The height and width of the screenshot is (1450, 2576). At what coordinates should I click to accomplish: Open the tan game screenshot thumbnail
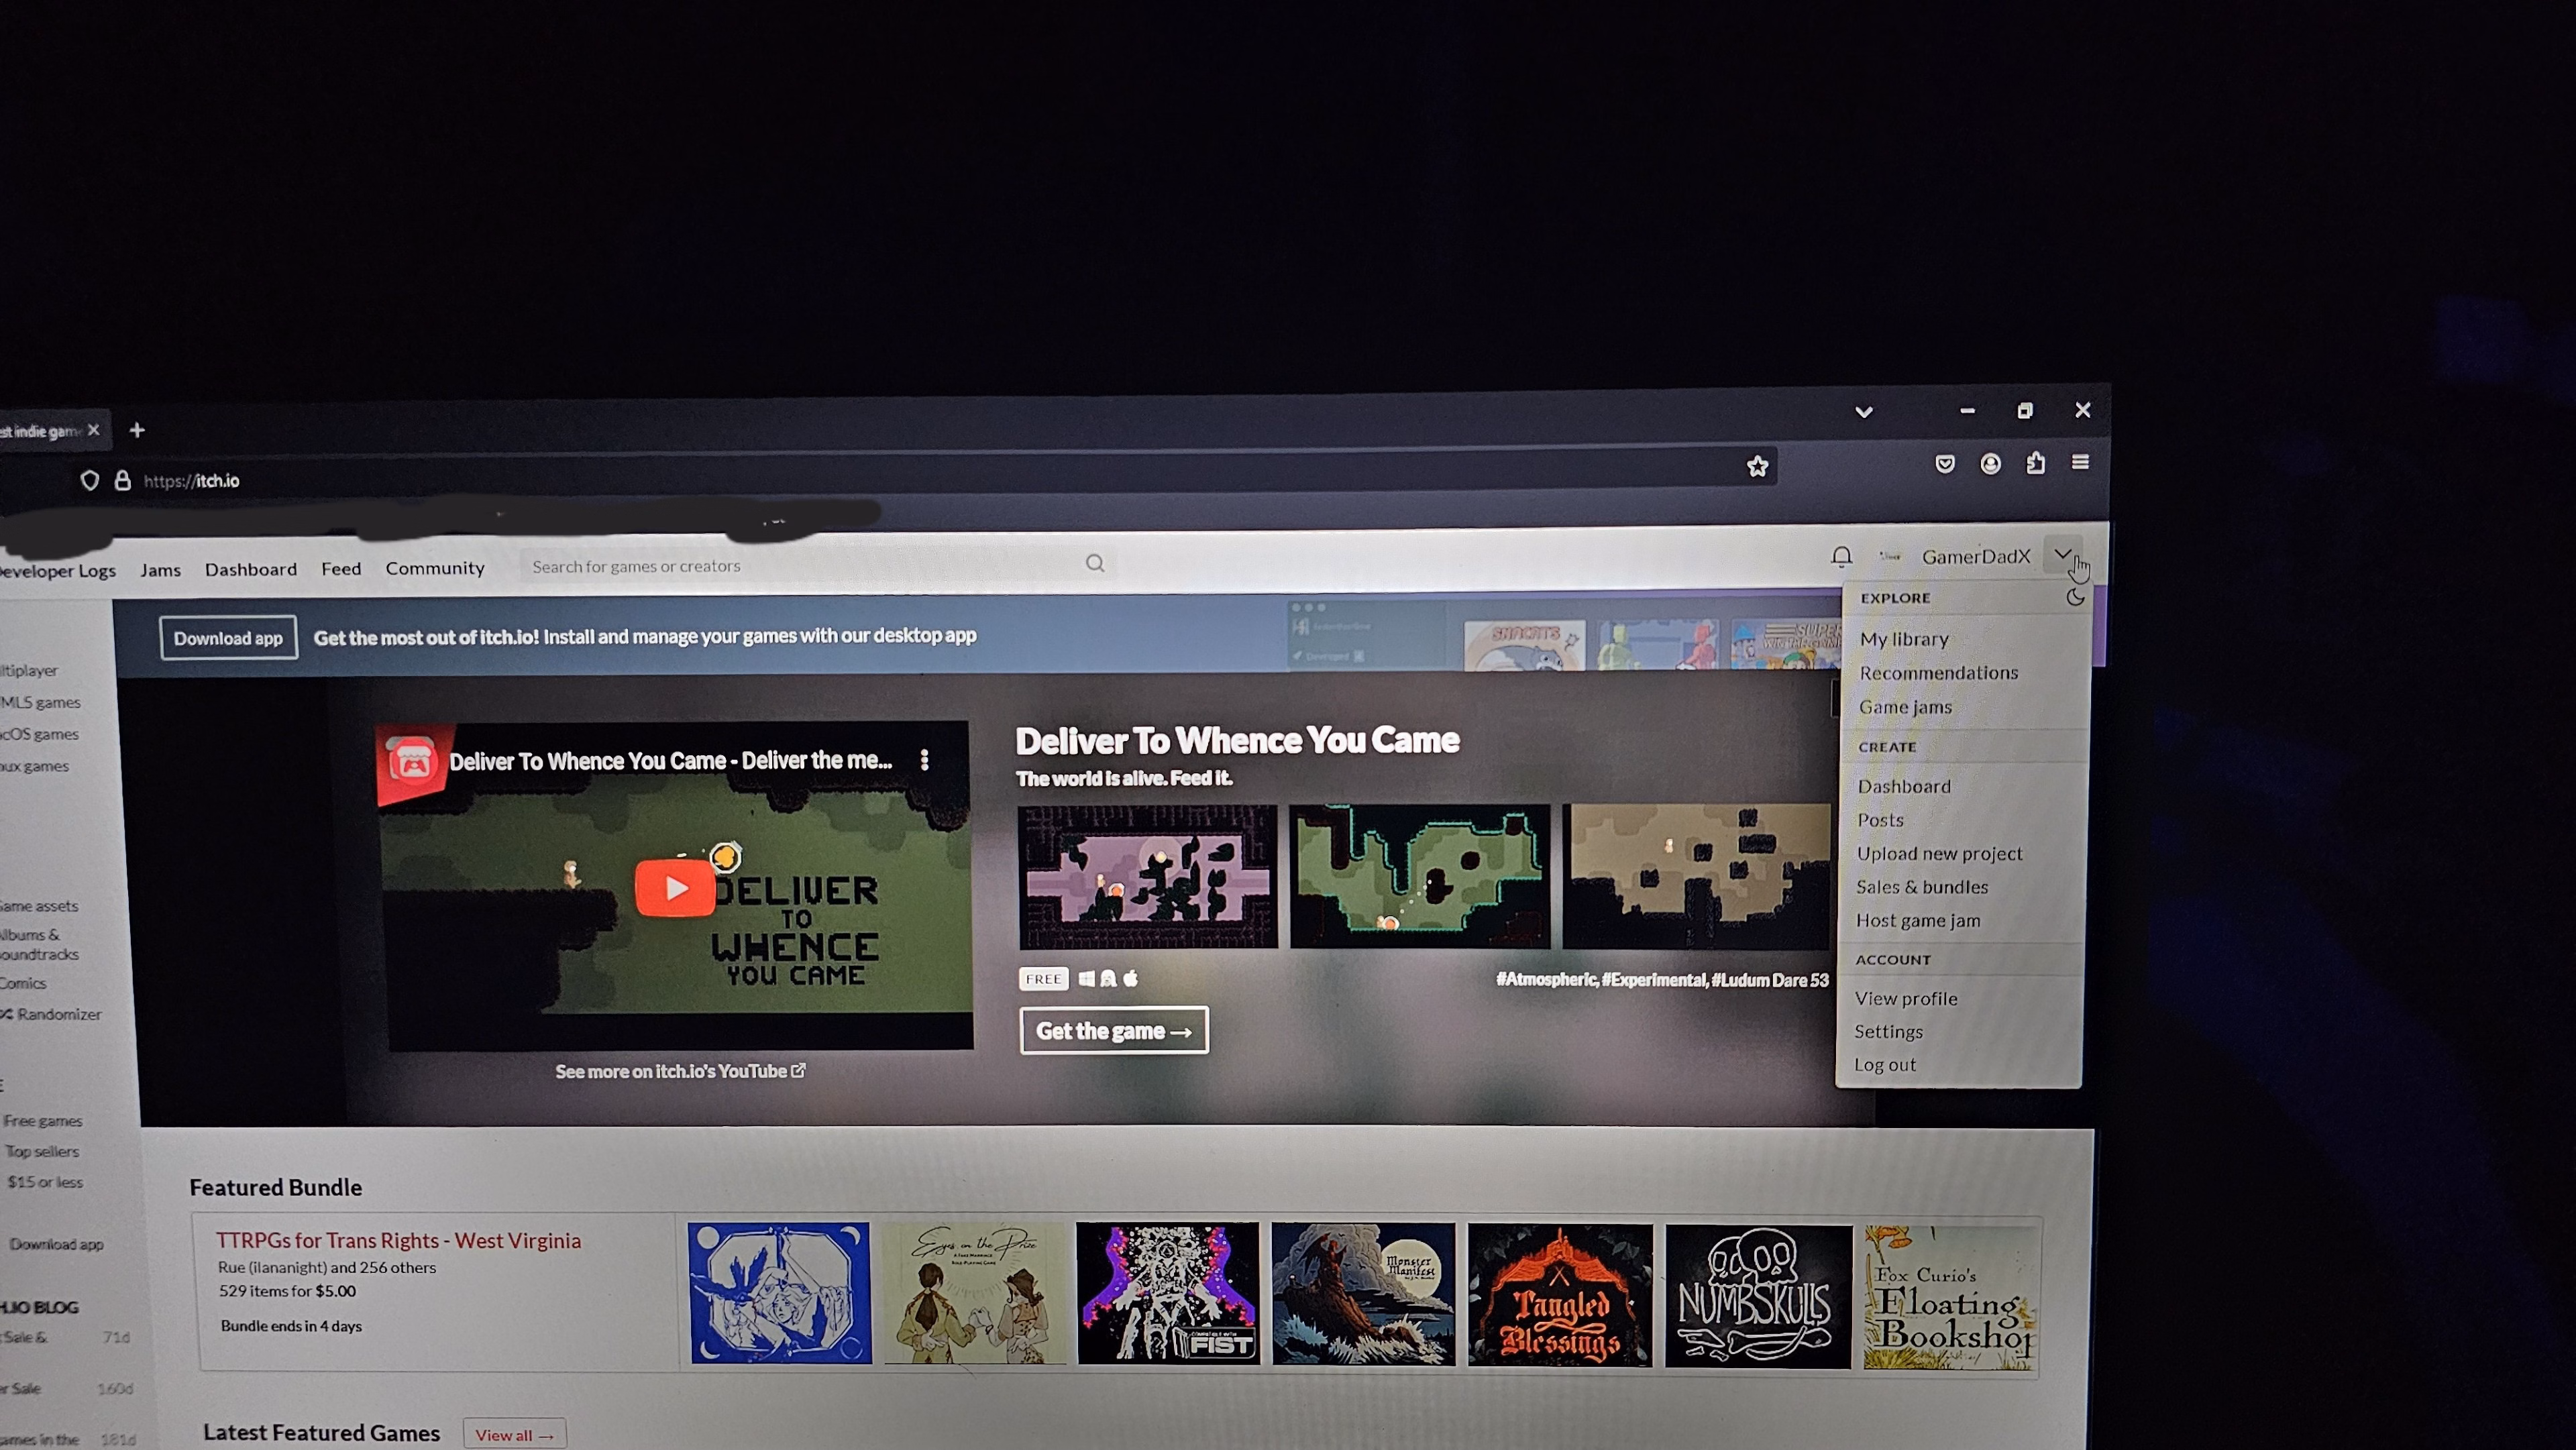1697,876
